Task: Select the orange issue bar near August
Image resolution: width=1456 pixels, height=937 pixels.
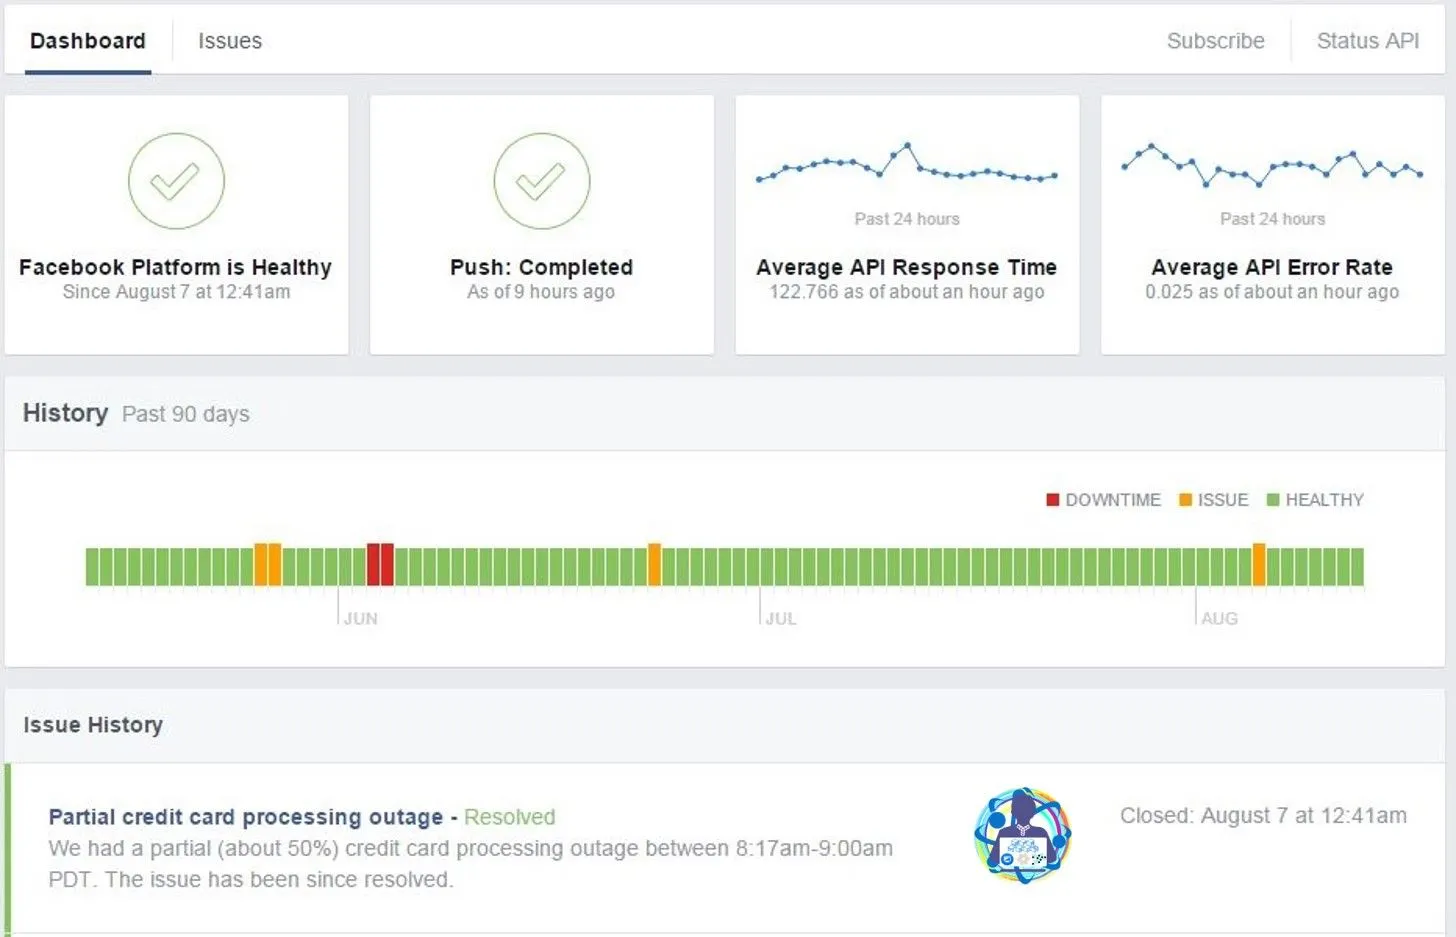Action: [x=1259, y=565]
